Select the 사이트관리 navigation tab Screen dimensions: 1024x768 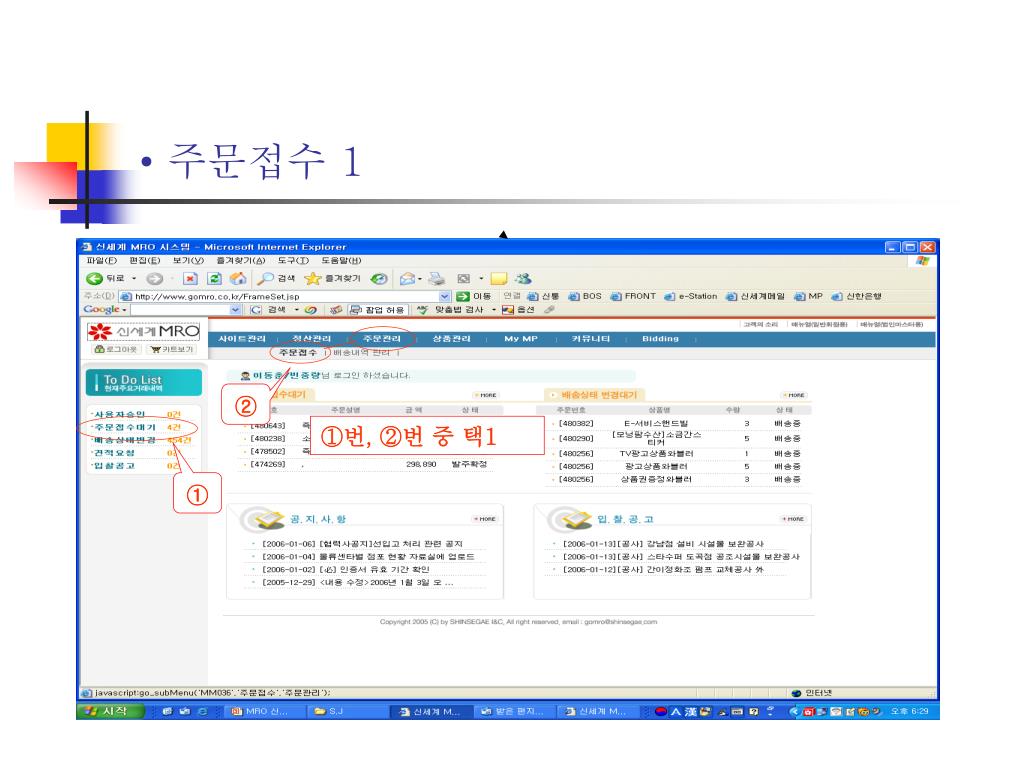pos(242,339)
